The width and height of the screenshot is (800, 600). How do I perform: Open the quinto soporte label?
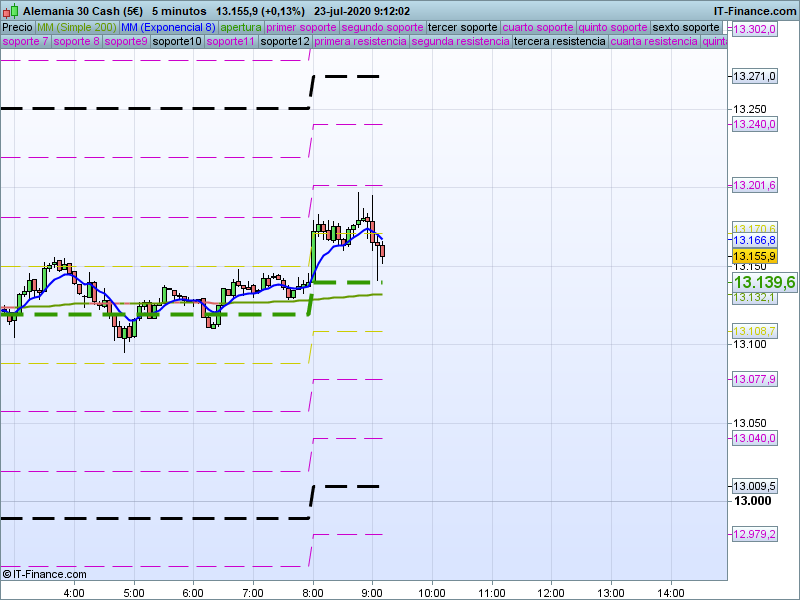[x=613, y=28]
